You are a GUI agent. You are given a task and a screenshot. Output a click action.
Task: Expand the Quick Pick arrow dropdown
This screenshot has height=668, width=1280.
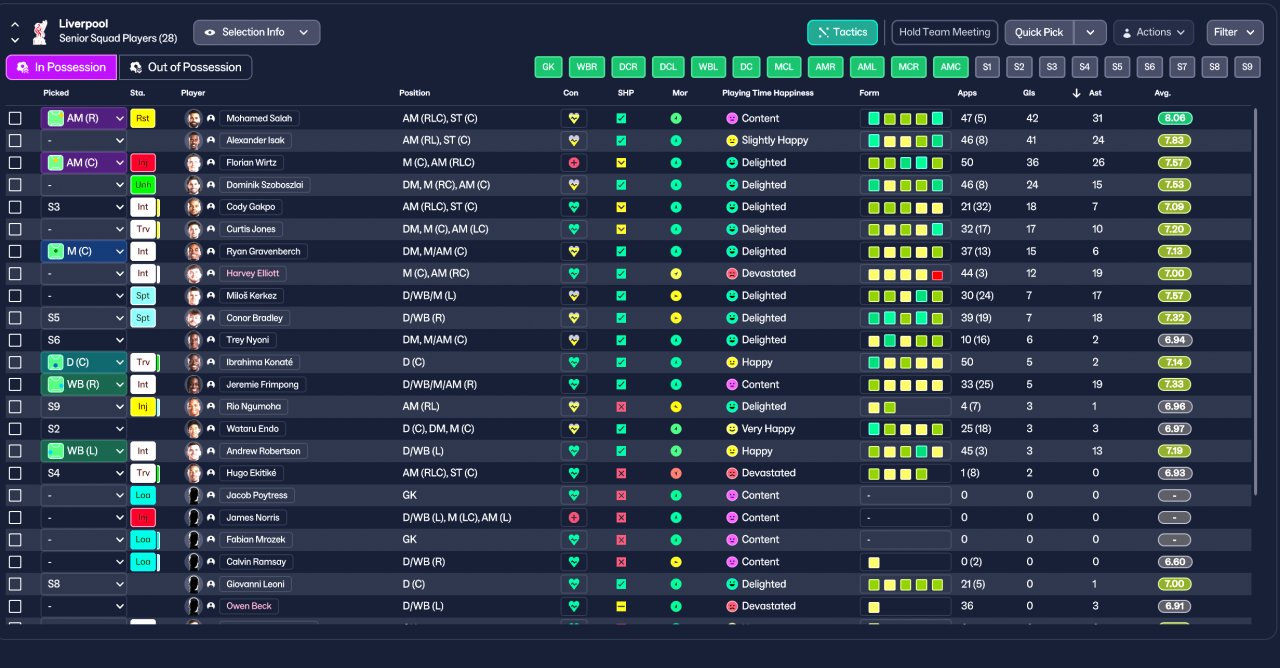1090,32
